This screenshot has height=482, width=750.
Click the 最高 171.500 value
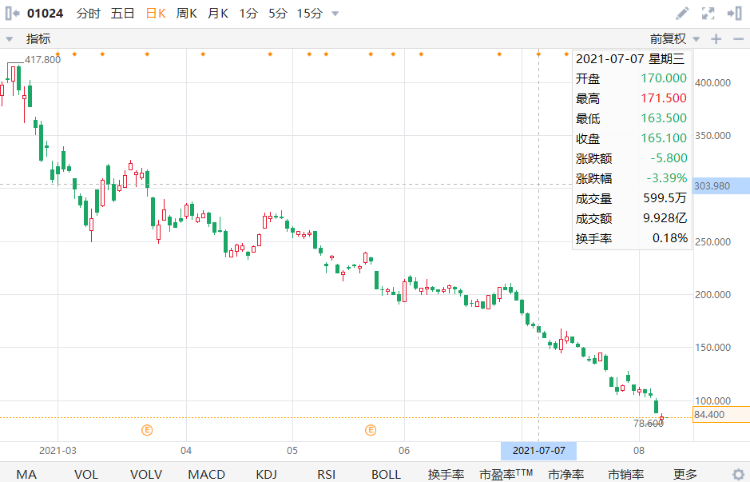click(x=663, y=99)
